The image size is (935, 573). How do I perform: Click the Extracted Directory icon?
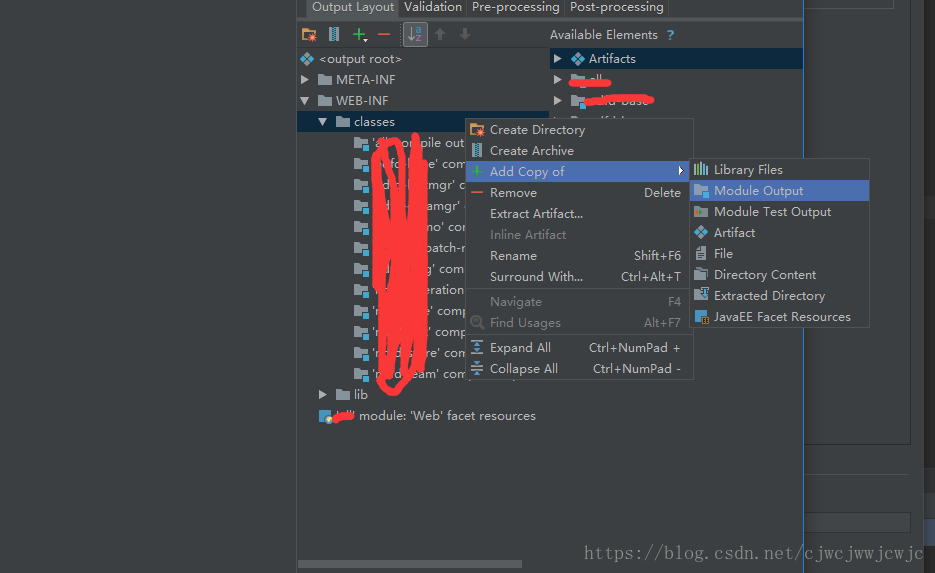(701, 295)
